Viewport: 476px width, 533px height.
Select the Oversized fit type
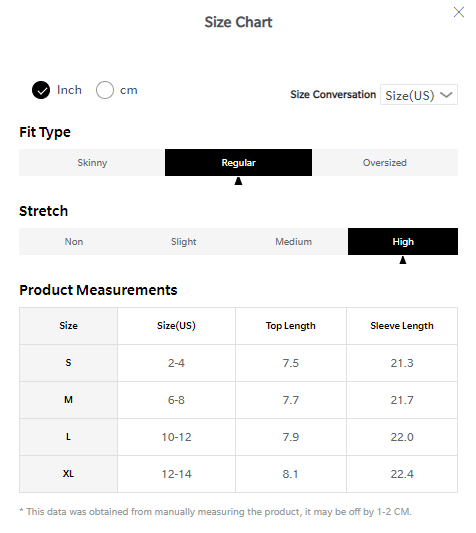pos(385,162)
